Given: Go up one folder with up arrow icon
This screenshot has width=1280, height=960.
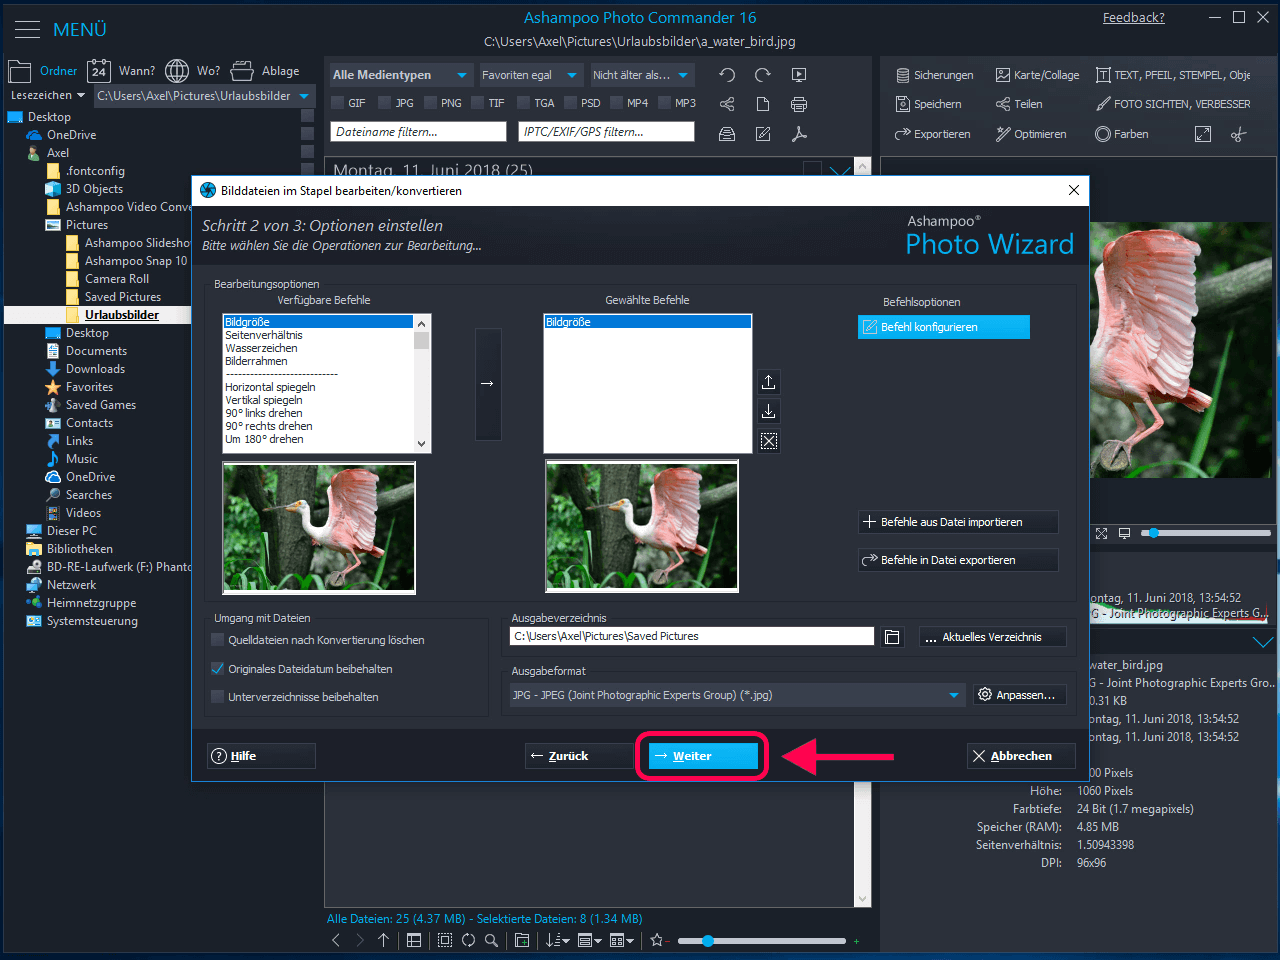Looking at the screenshot, I should tap(383, 940).
